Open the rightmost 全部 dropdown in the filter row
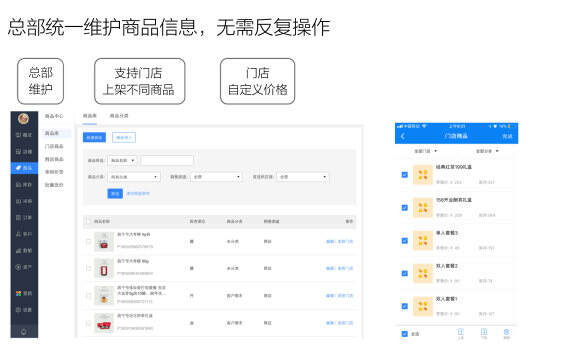The height and width of the screenshot is (360, 570). tap(303, 177)
